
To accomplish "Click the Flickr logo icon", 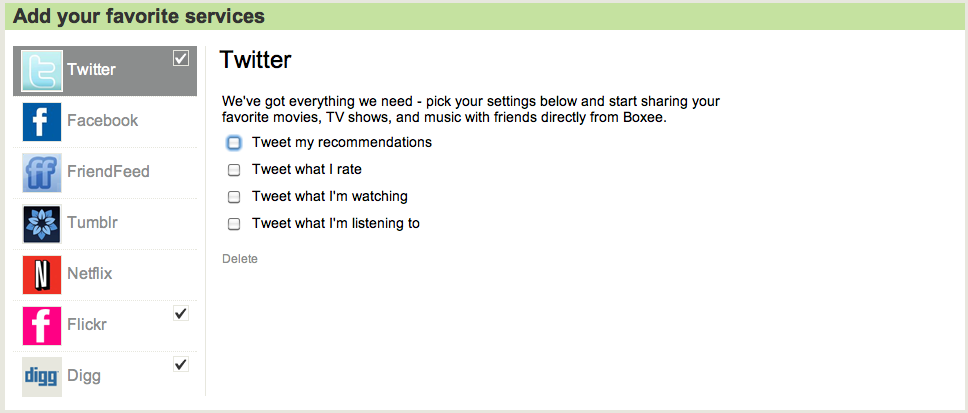I will point(42,325).
